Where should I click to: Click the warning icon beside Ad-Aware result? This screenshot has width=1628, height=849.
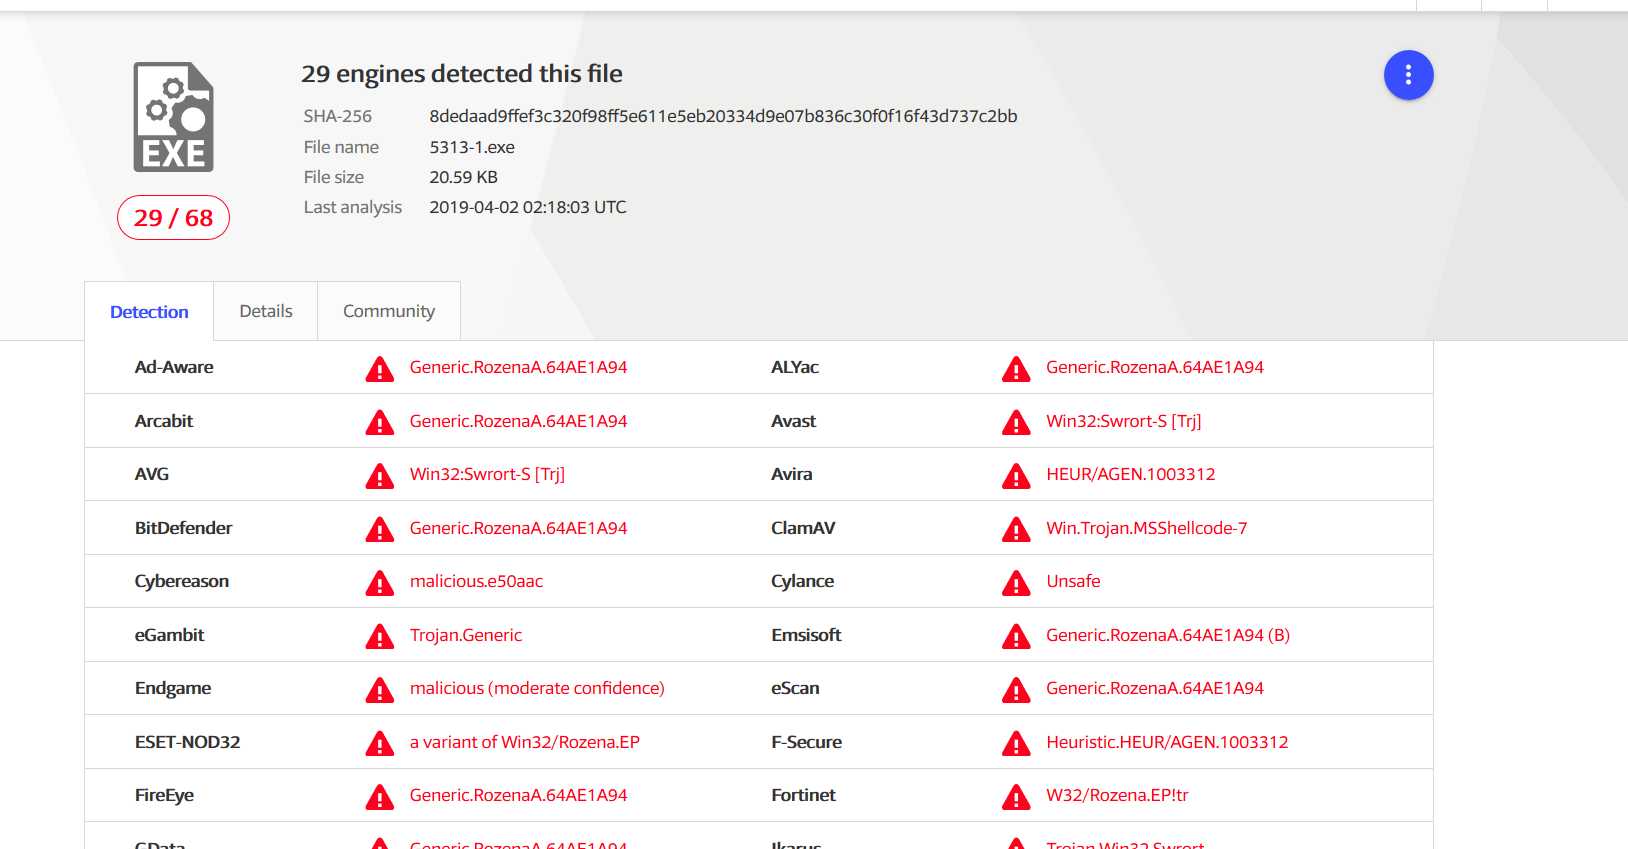380,369
